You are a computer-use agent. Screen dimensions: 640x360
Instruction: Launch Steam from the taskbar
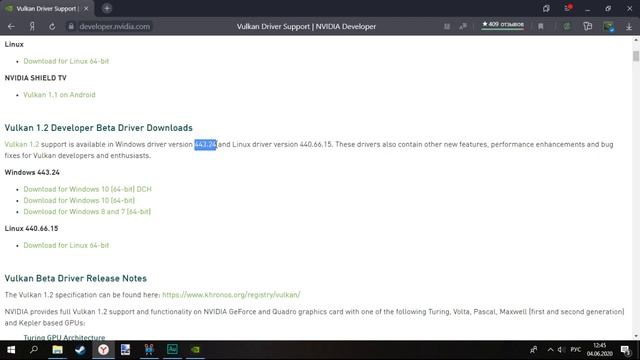tap(80, 350)
